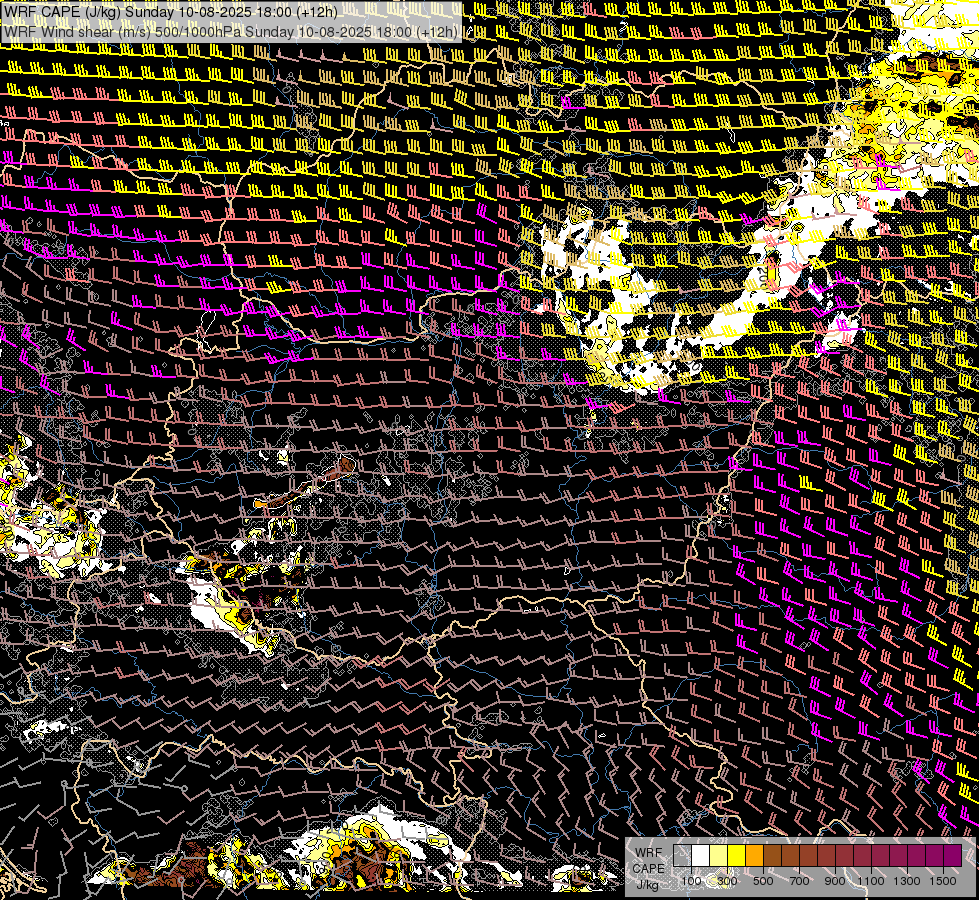Click the last purple legend swatch above 1500
This screenshot has width=979, height=900.
coord(953,855)
